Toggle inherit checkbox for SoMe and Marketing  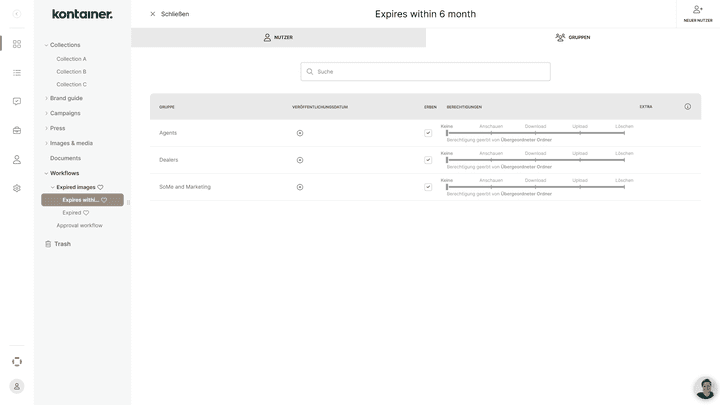428,187
